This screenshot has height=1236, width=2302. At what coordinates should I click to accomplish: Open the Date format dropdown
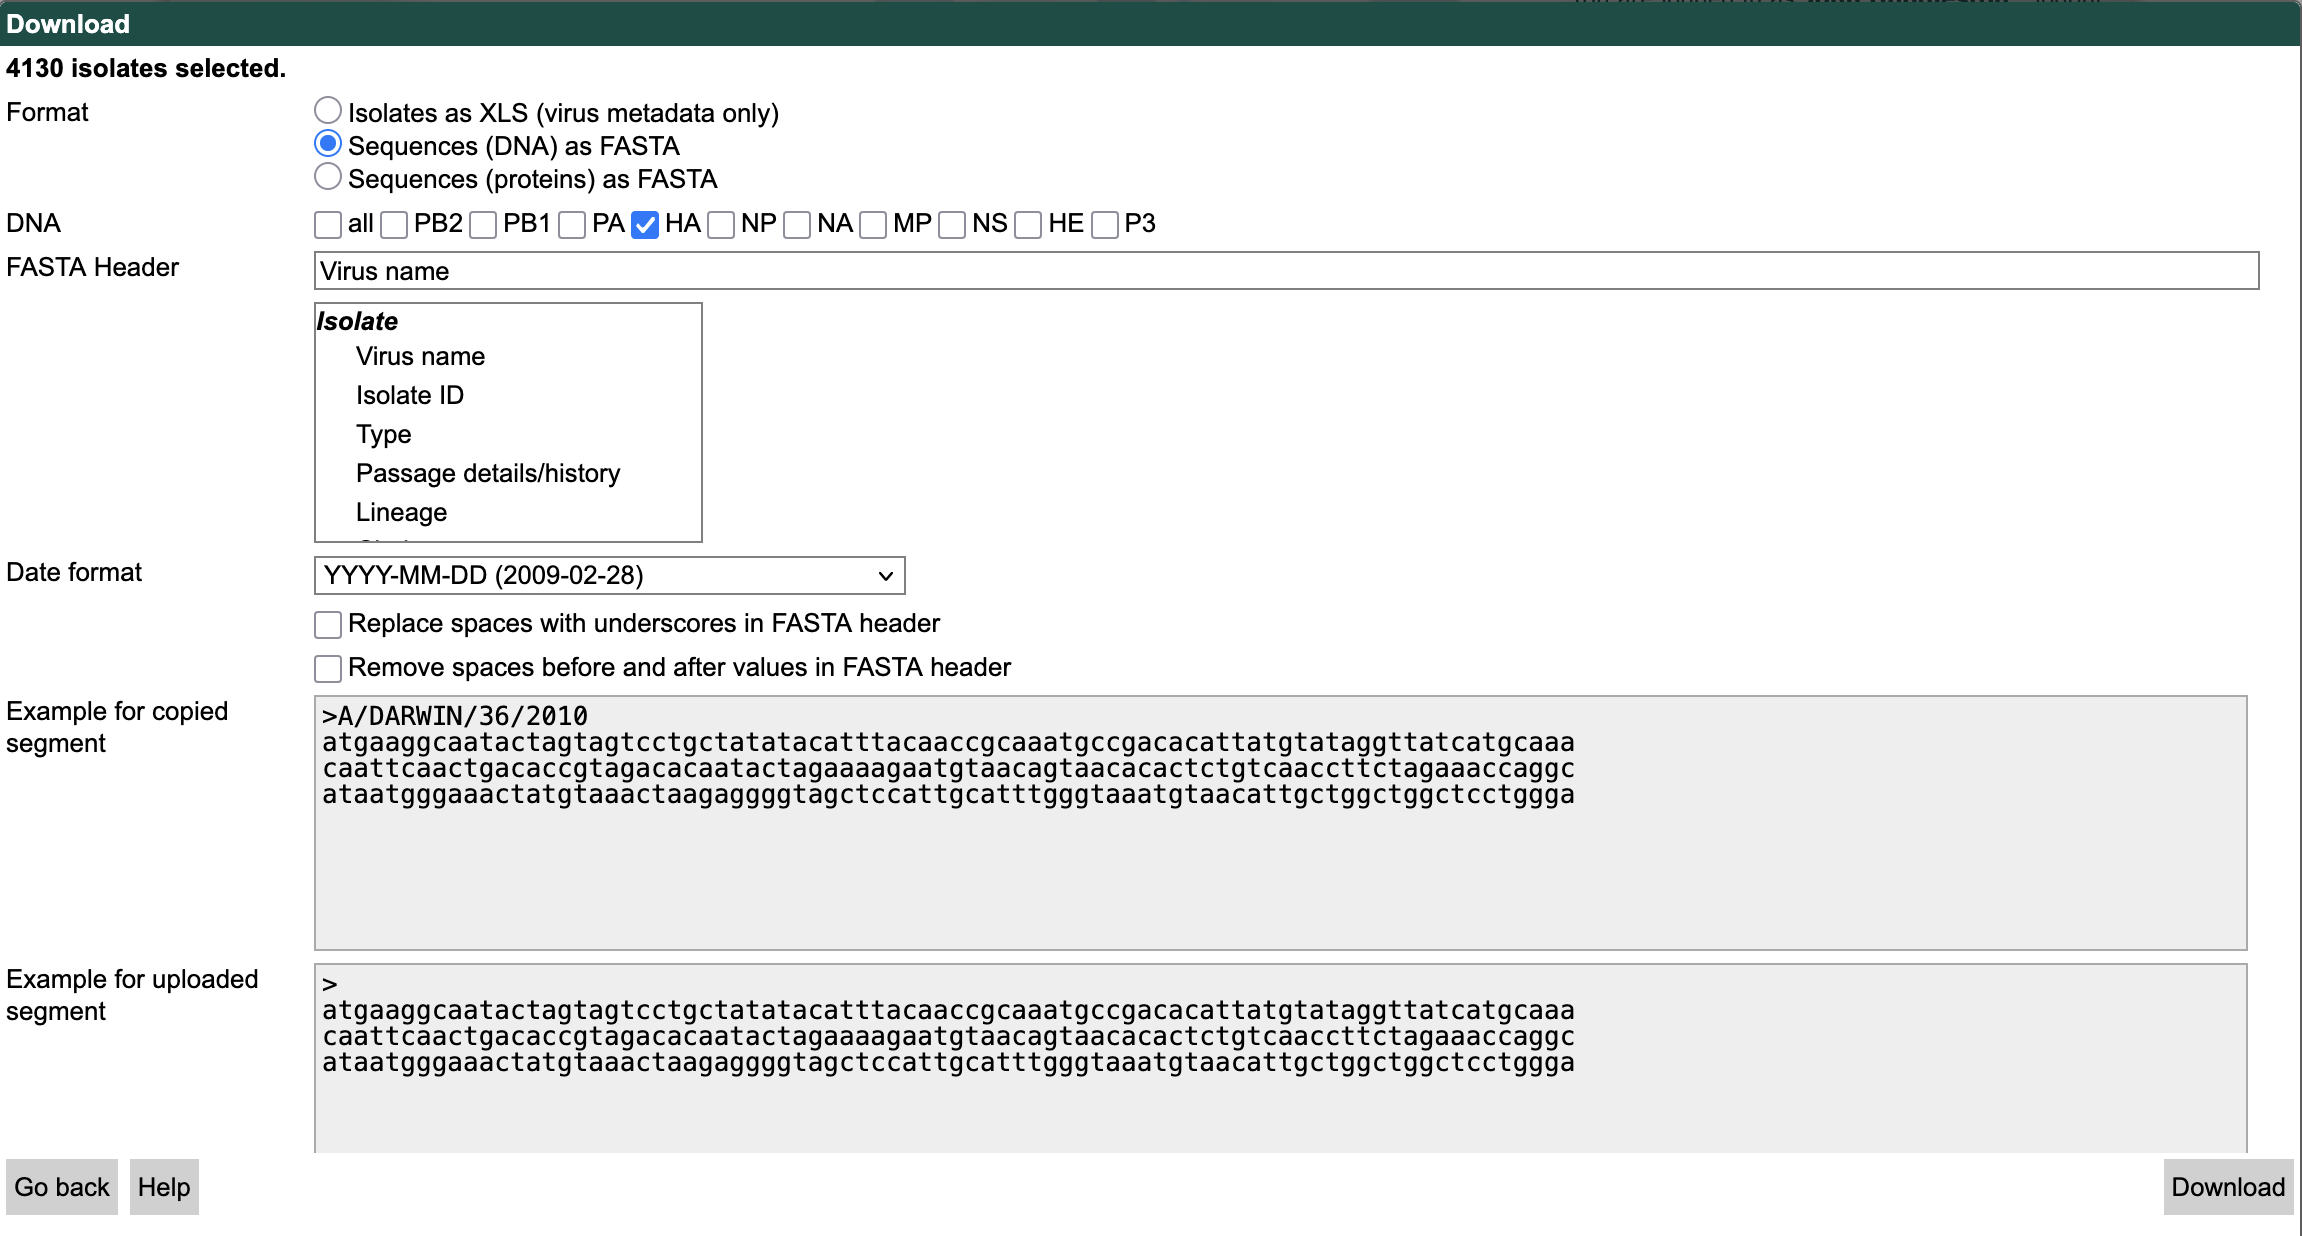pyautogui.click(x=609, y=576)
